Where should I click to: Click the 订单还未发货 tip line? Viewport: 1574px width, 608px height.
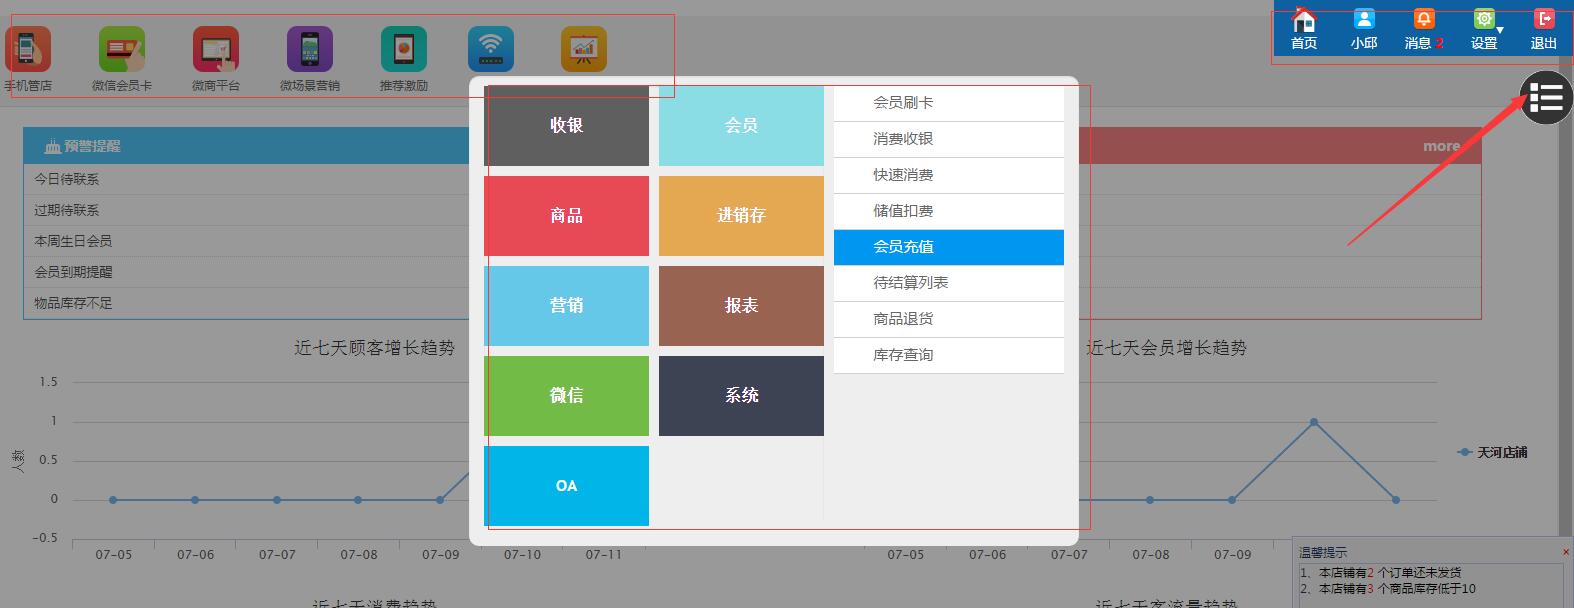click(1381, 573)
